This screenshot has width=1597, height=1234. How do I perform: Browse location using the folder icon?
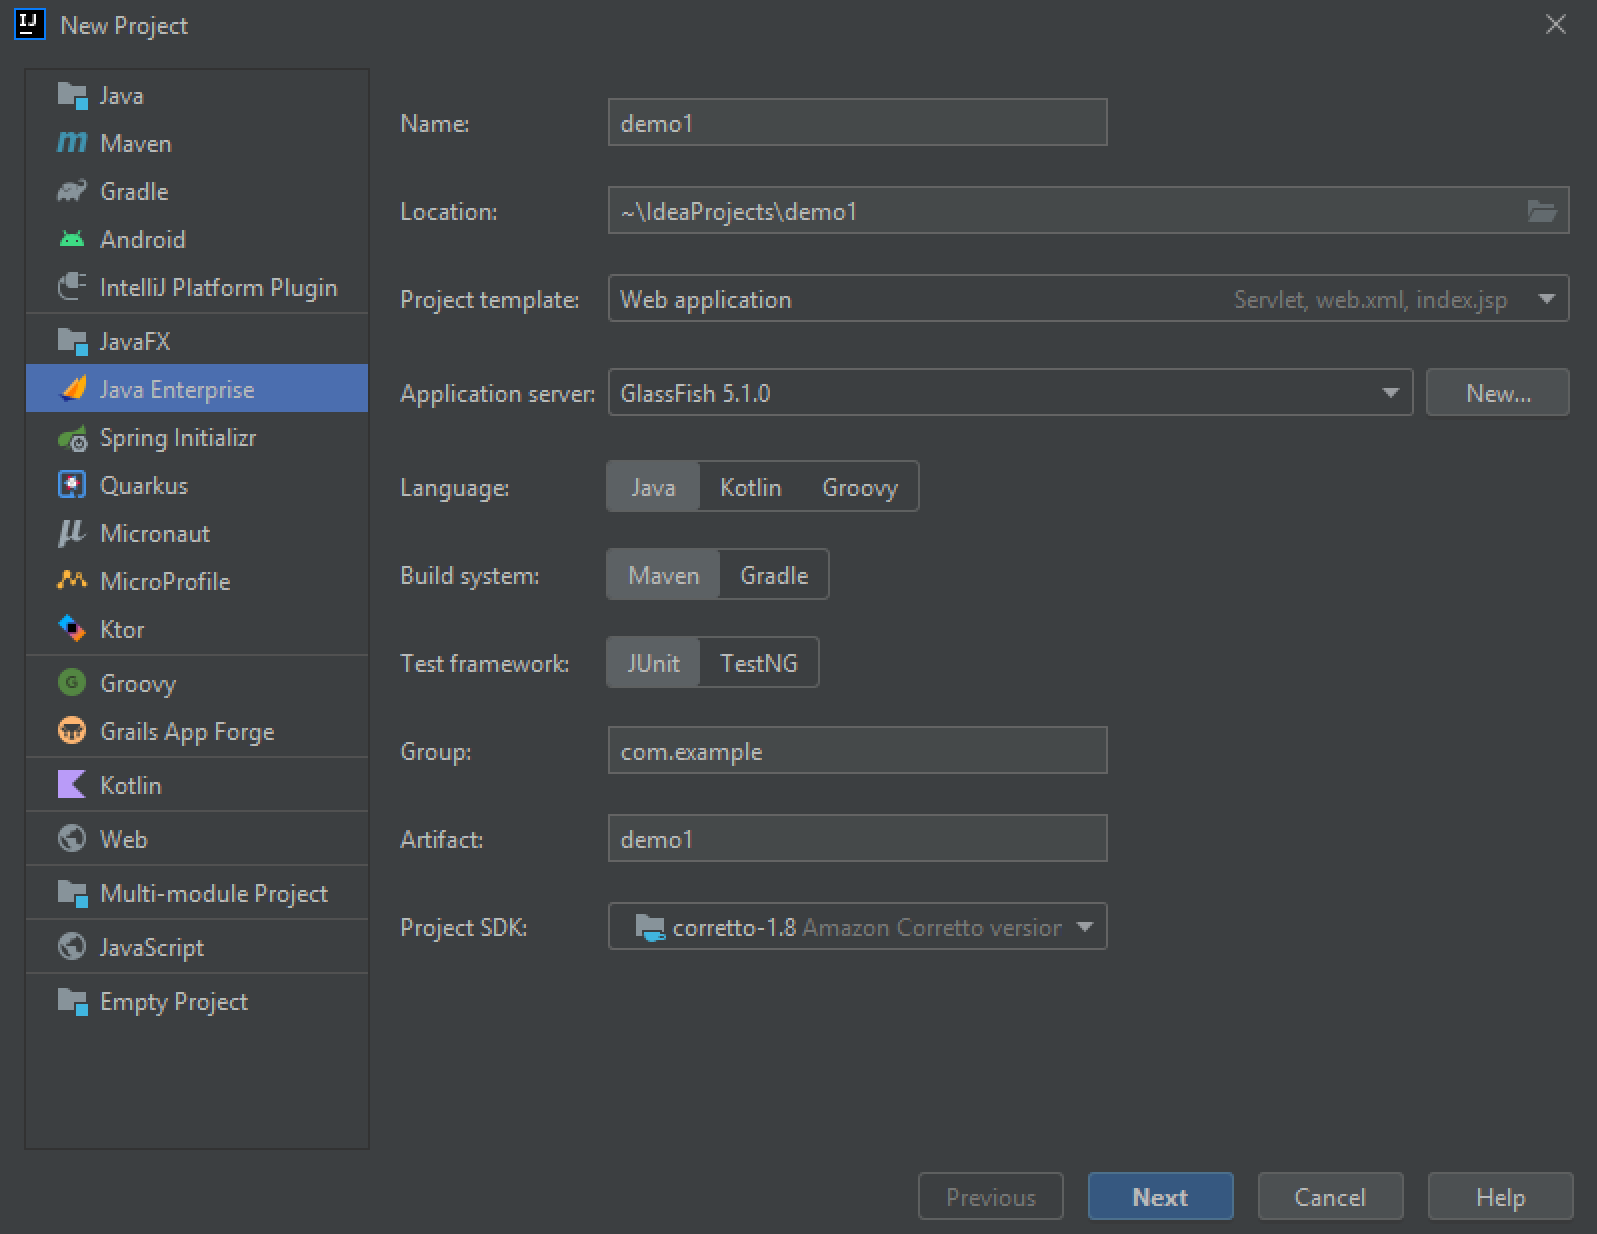pyautogui.click(x=1542, y=211)
